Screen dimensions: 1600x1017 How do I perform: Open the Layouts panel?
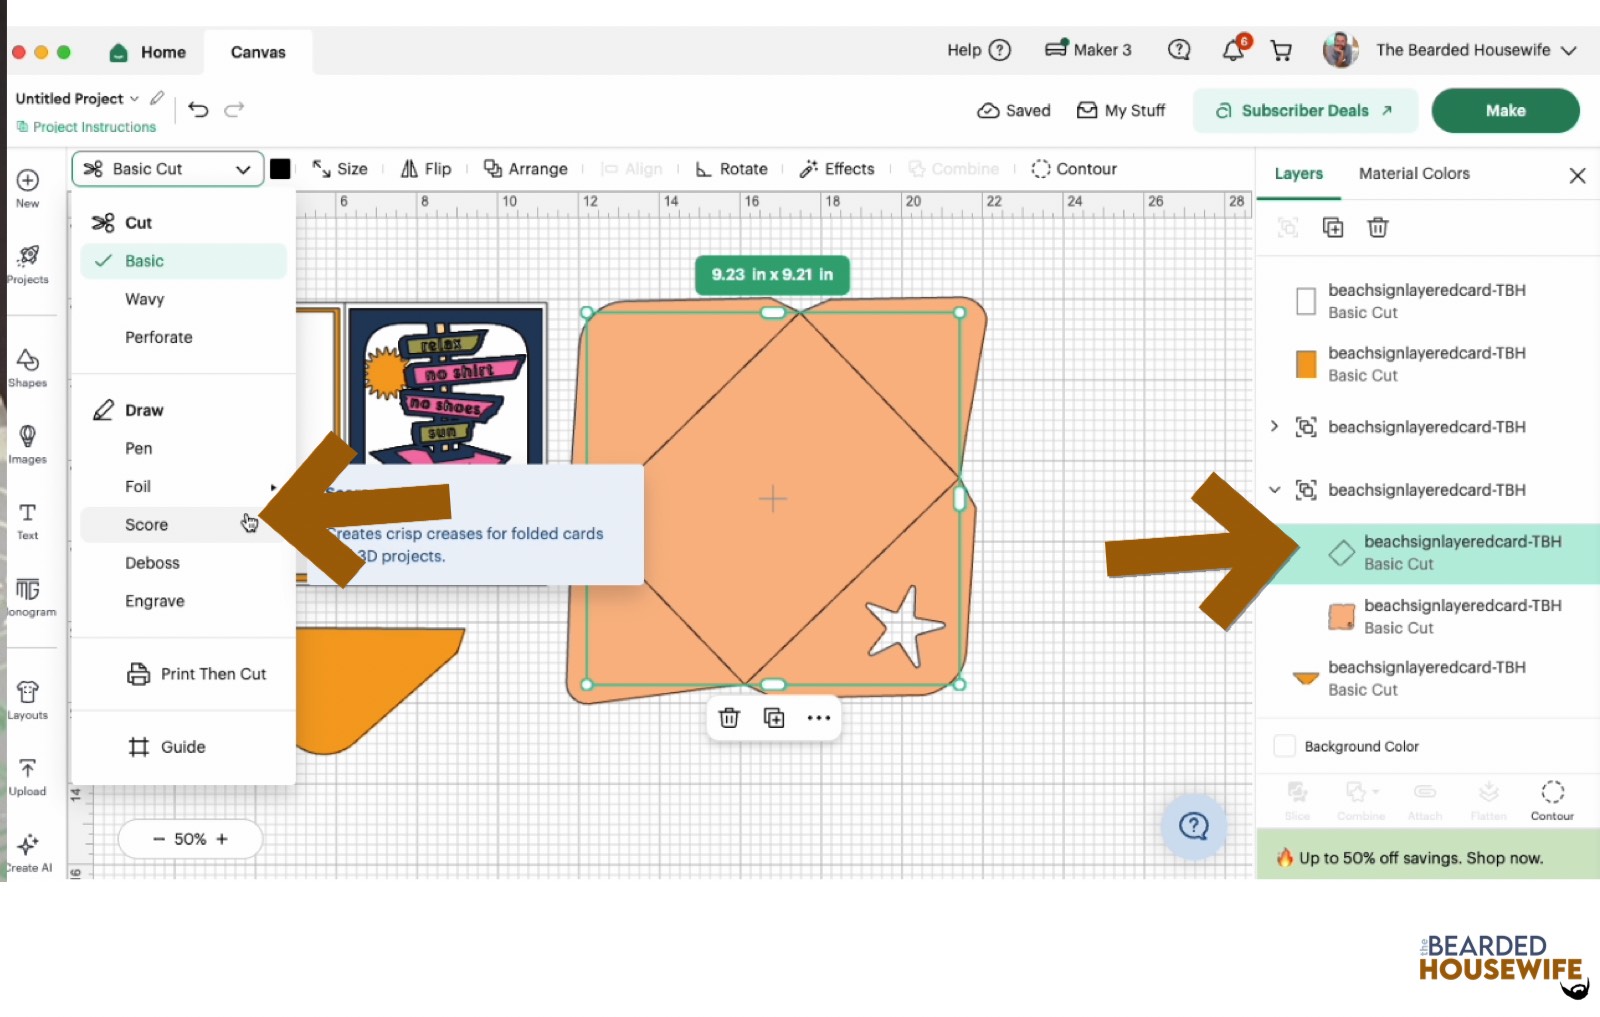[x=28, y=700]
